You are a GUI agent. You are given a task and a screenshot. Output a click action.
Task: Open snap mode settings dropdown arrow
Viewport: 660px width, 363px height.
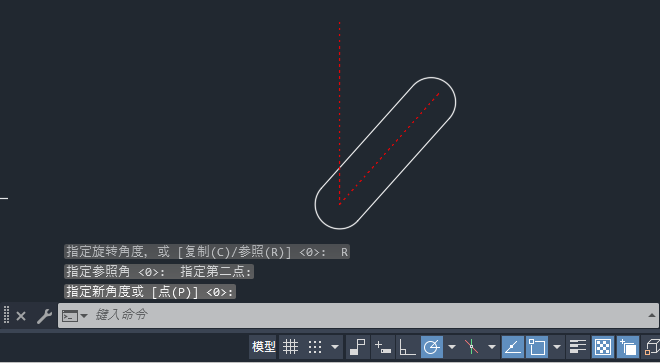[x=335, y=347]
